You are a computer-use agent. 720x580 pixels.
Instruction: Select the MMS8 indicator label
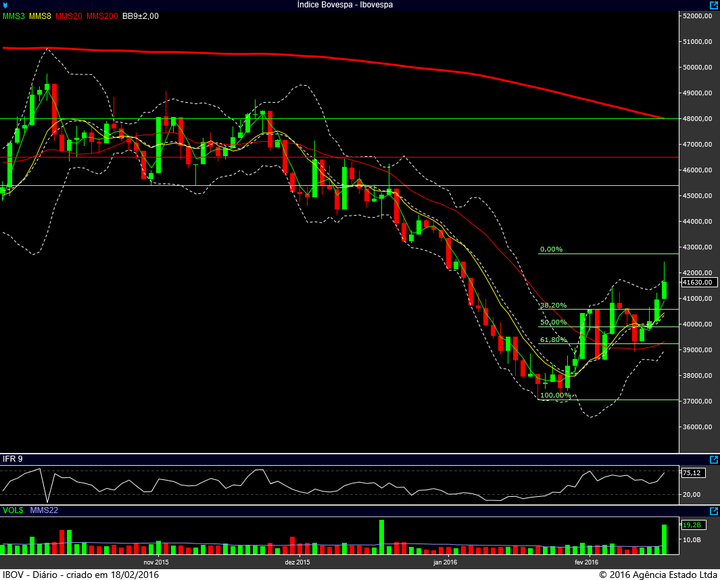[40, 16]
